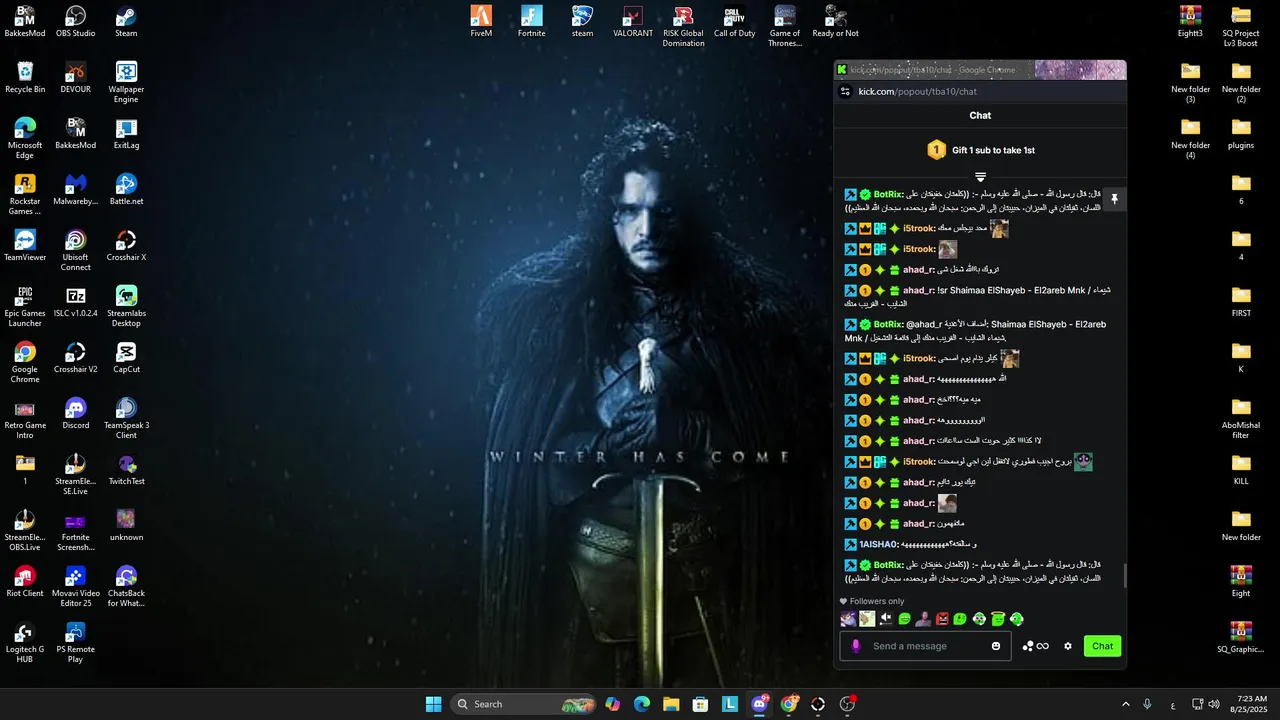Open ExitLag desktop icon
1280x720 pixels.
126,134
